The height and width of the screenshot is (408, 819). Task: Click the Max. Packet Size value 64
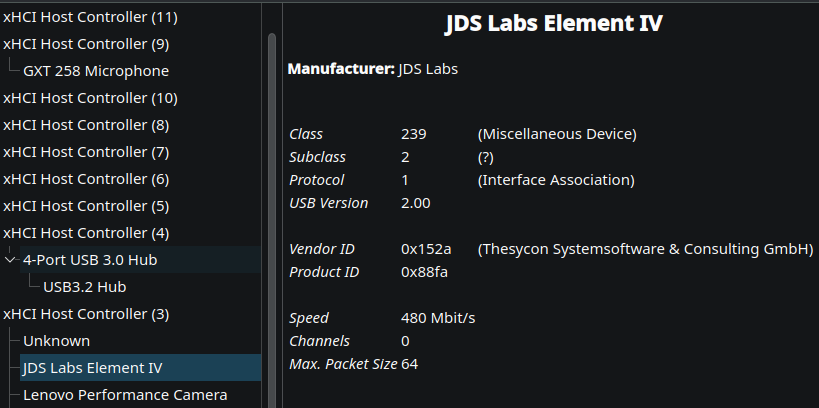(x=410, y=364)
